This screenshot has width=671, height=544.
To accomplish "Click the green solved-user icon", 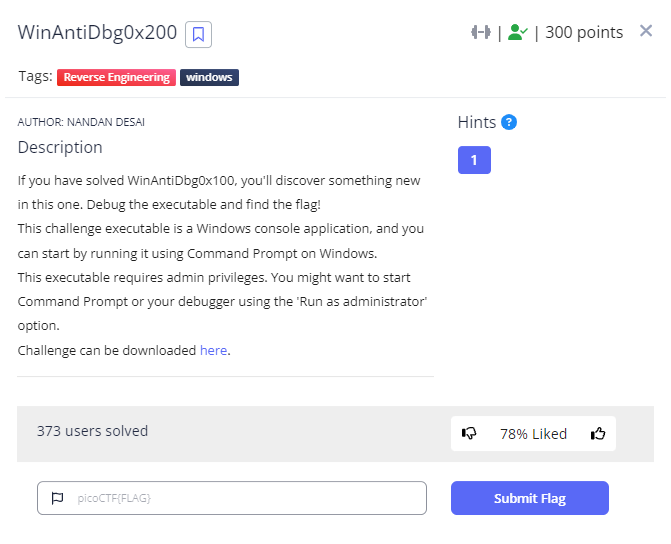I will (x=517, y=32).
